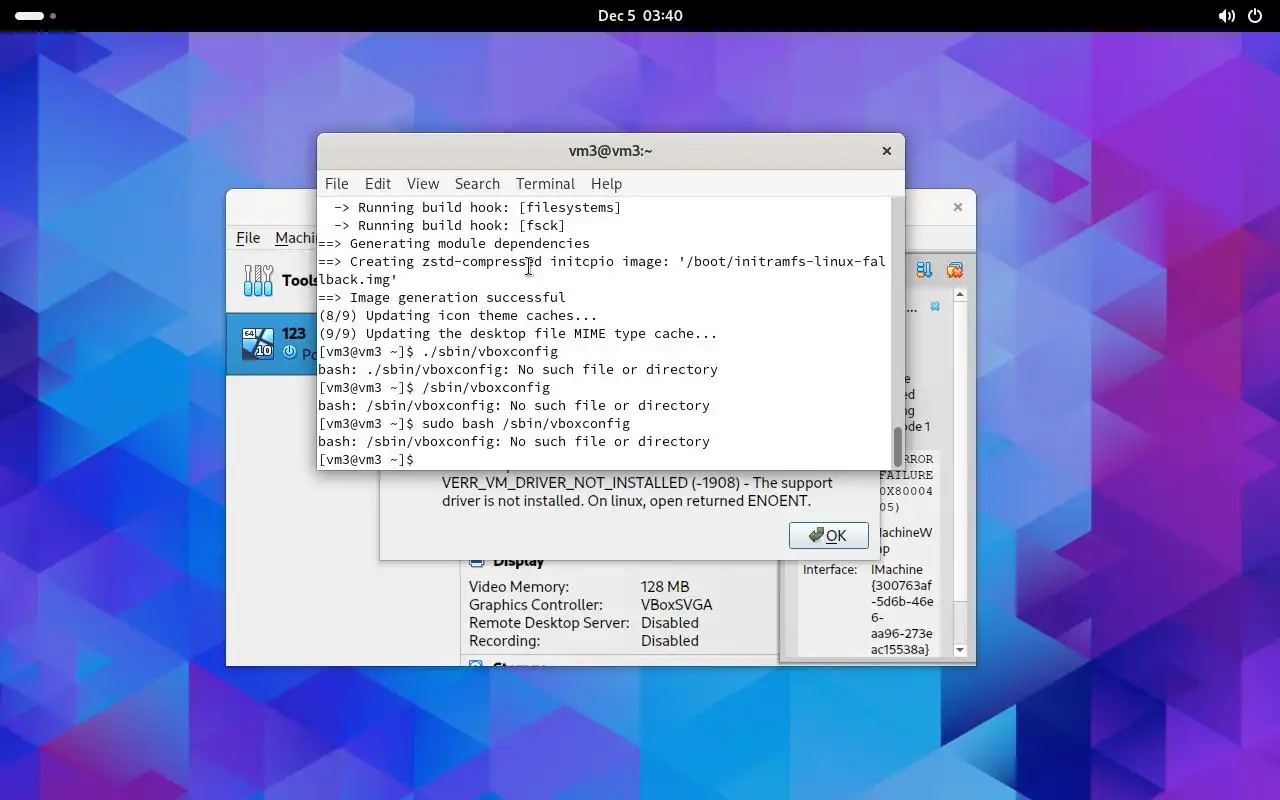Open the View menu in terminal
Screen dimensions: 1280x800
423,184
